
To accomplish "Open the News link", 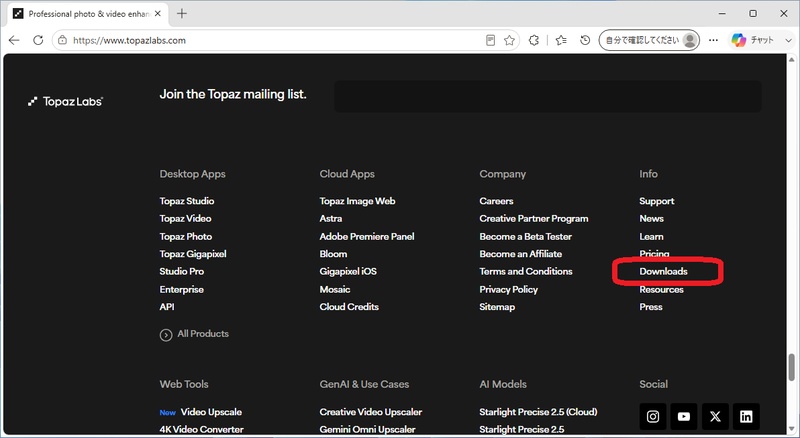I will point(652,218).
